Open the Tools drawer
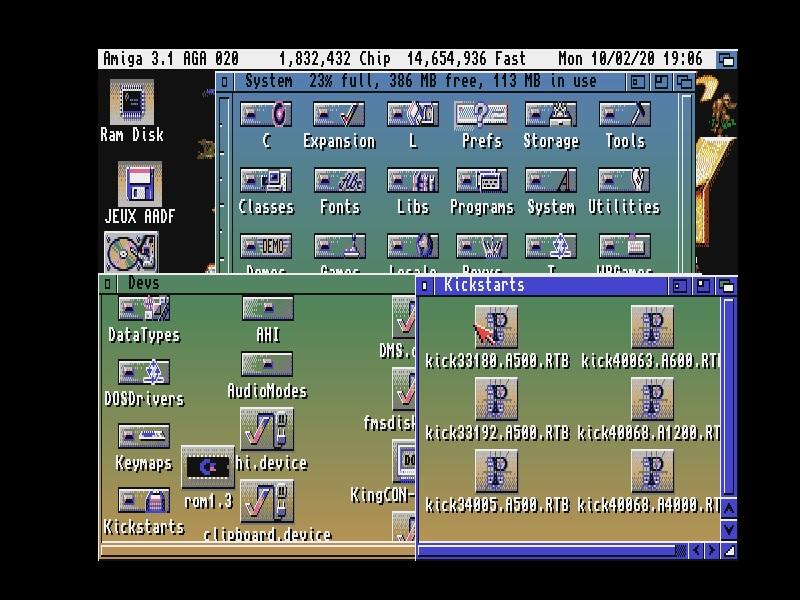This screenshot has height=600, width=800. (624, 114)
